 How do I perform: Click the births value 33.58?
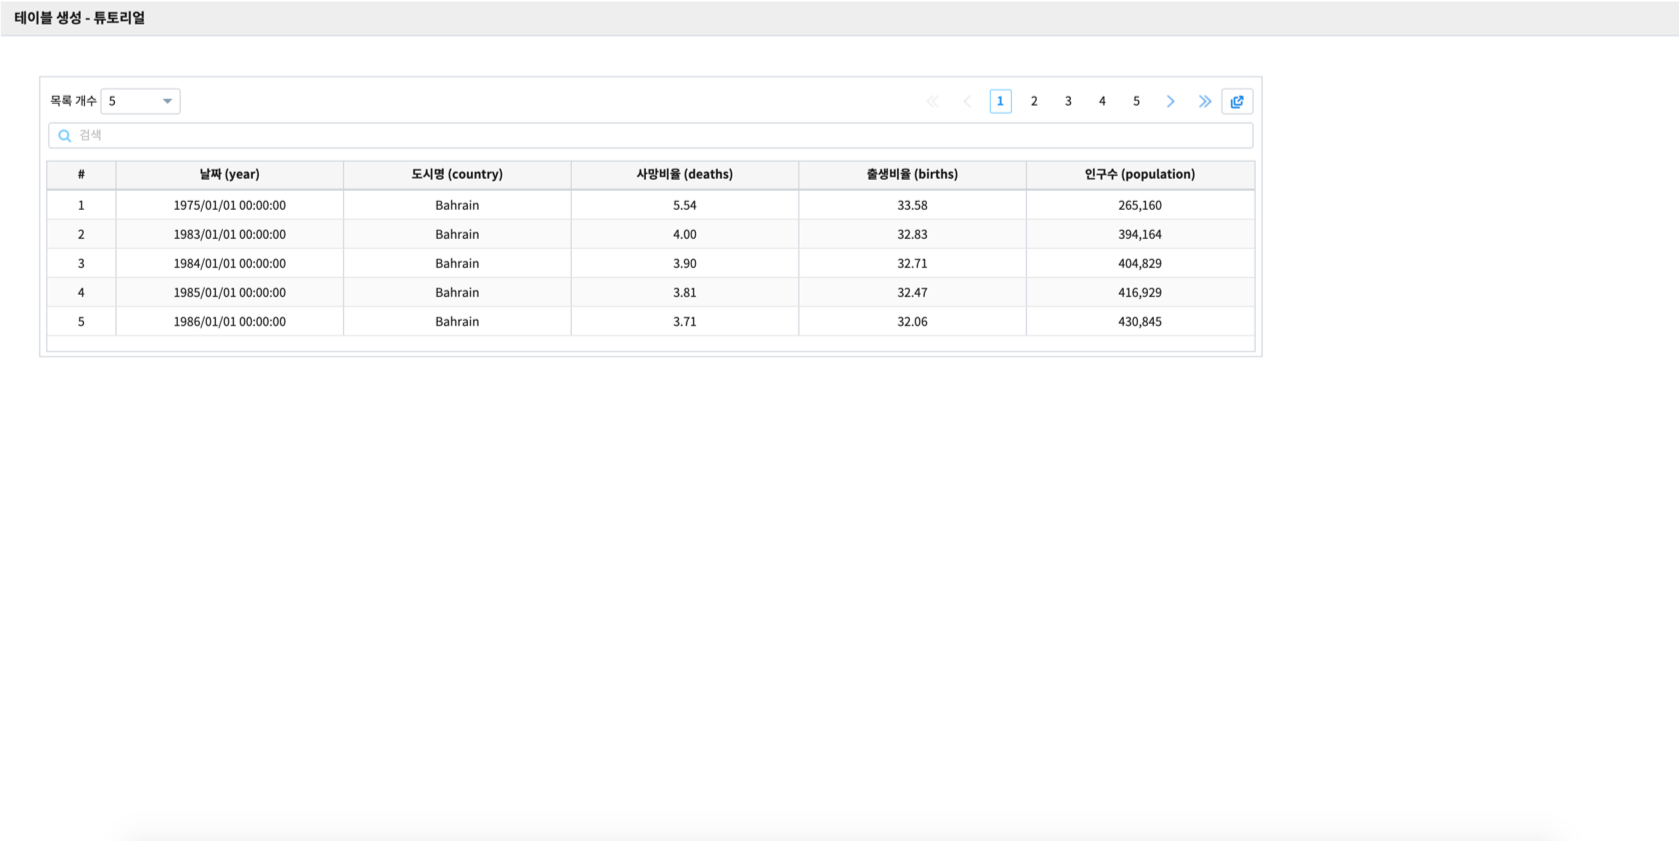pos(912,205)
